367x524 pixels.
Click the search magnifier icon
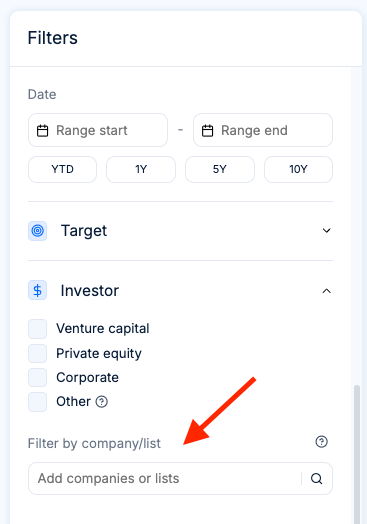pos(317,479)
